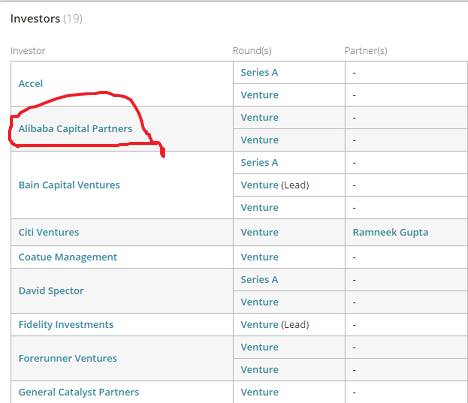The image size is (468, 403).
Task: Click the Investors (19) section heading
Action: [46, 19]
